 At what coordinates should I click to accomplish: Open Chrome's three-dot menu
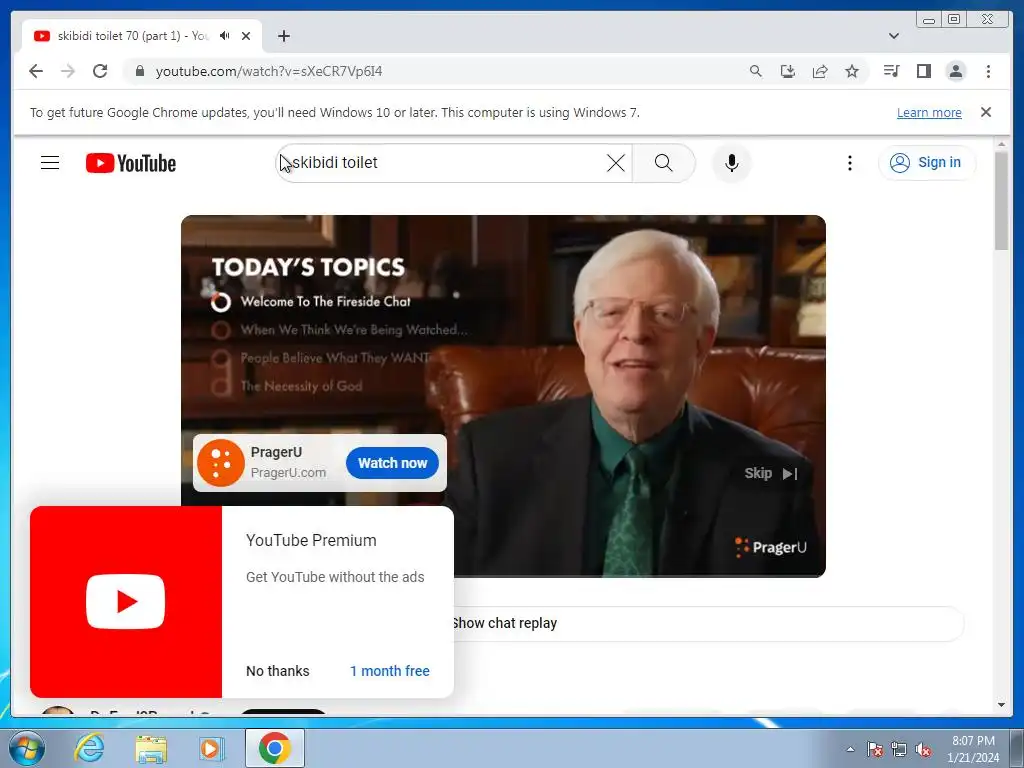coord(988,71)
